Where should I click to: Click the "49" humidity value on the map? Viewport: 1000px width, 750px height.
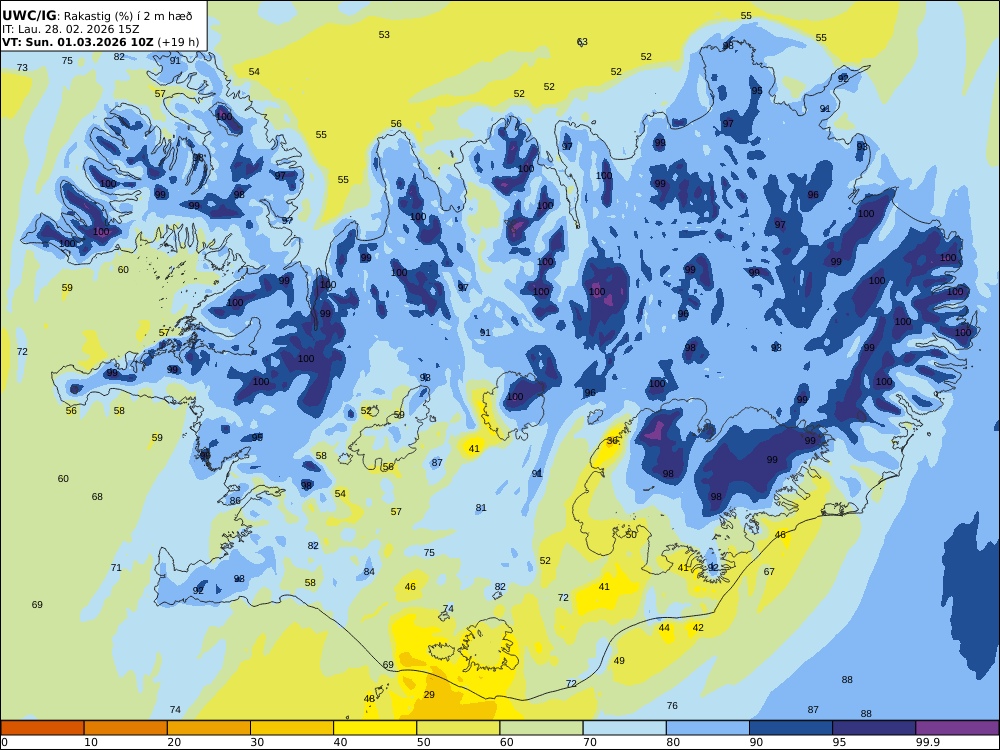pyautogui.click(x=619, y=661)
